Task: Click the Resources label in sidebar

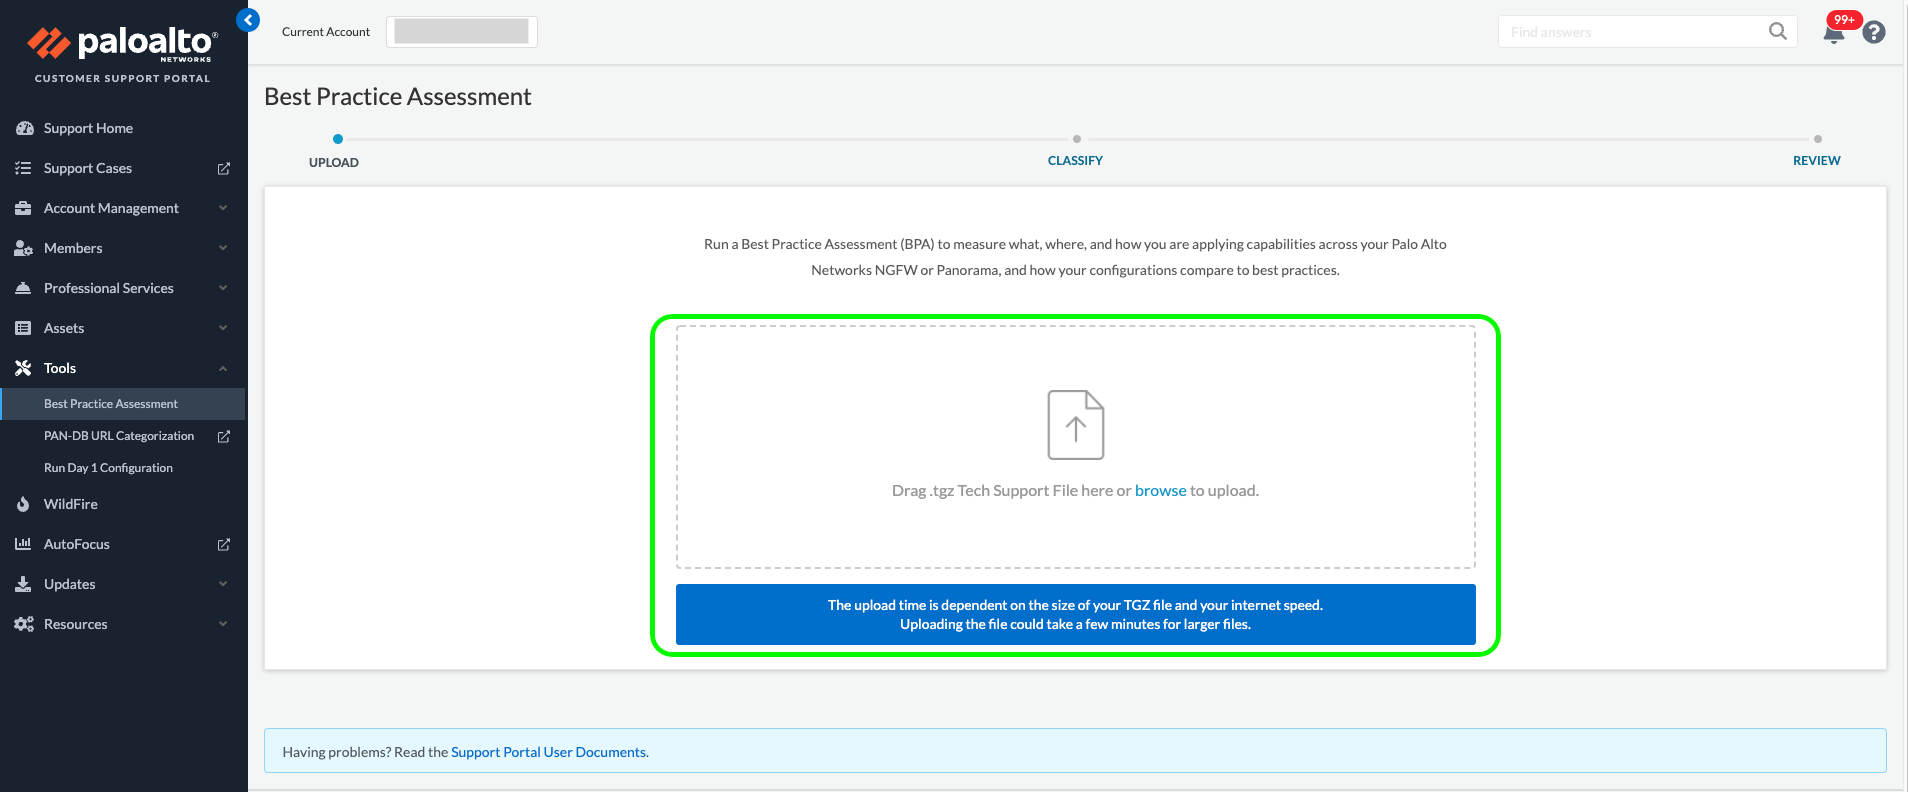Action: click(75, 624)
